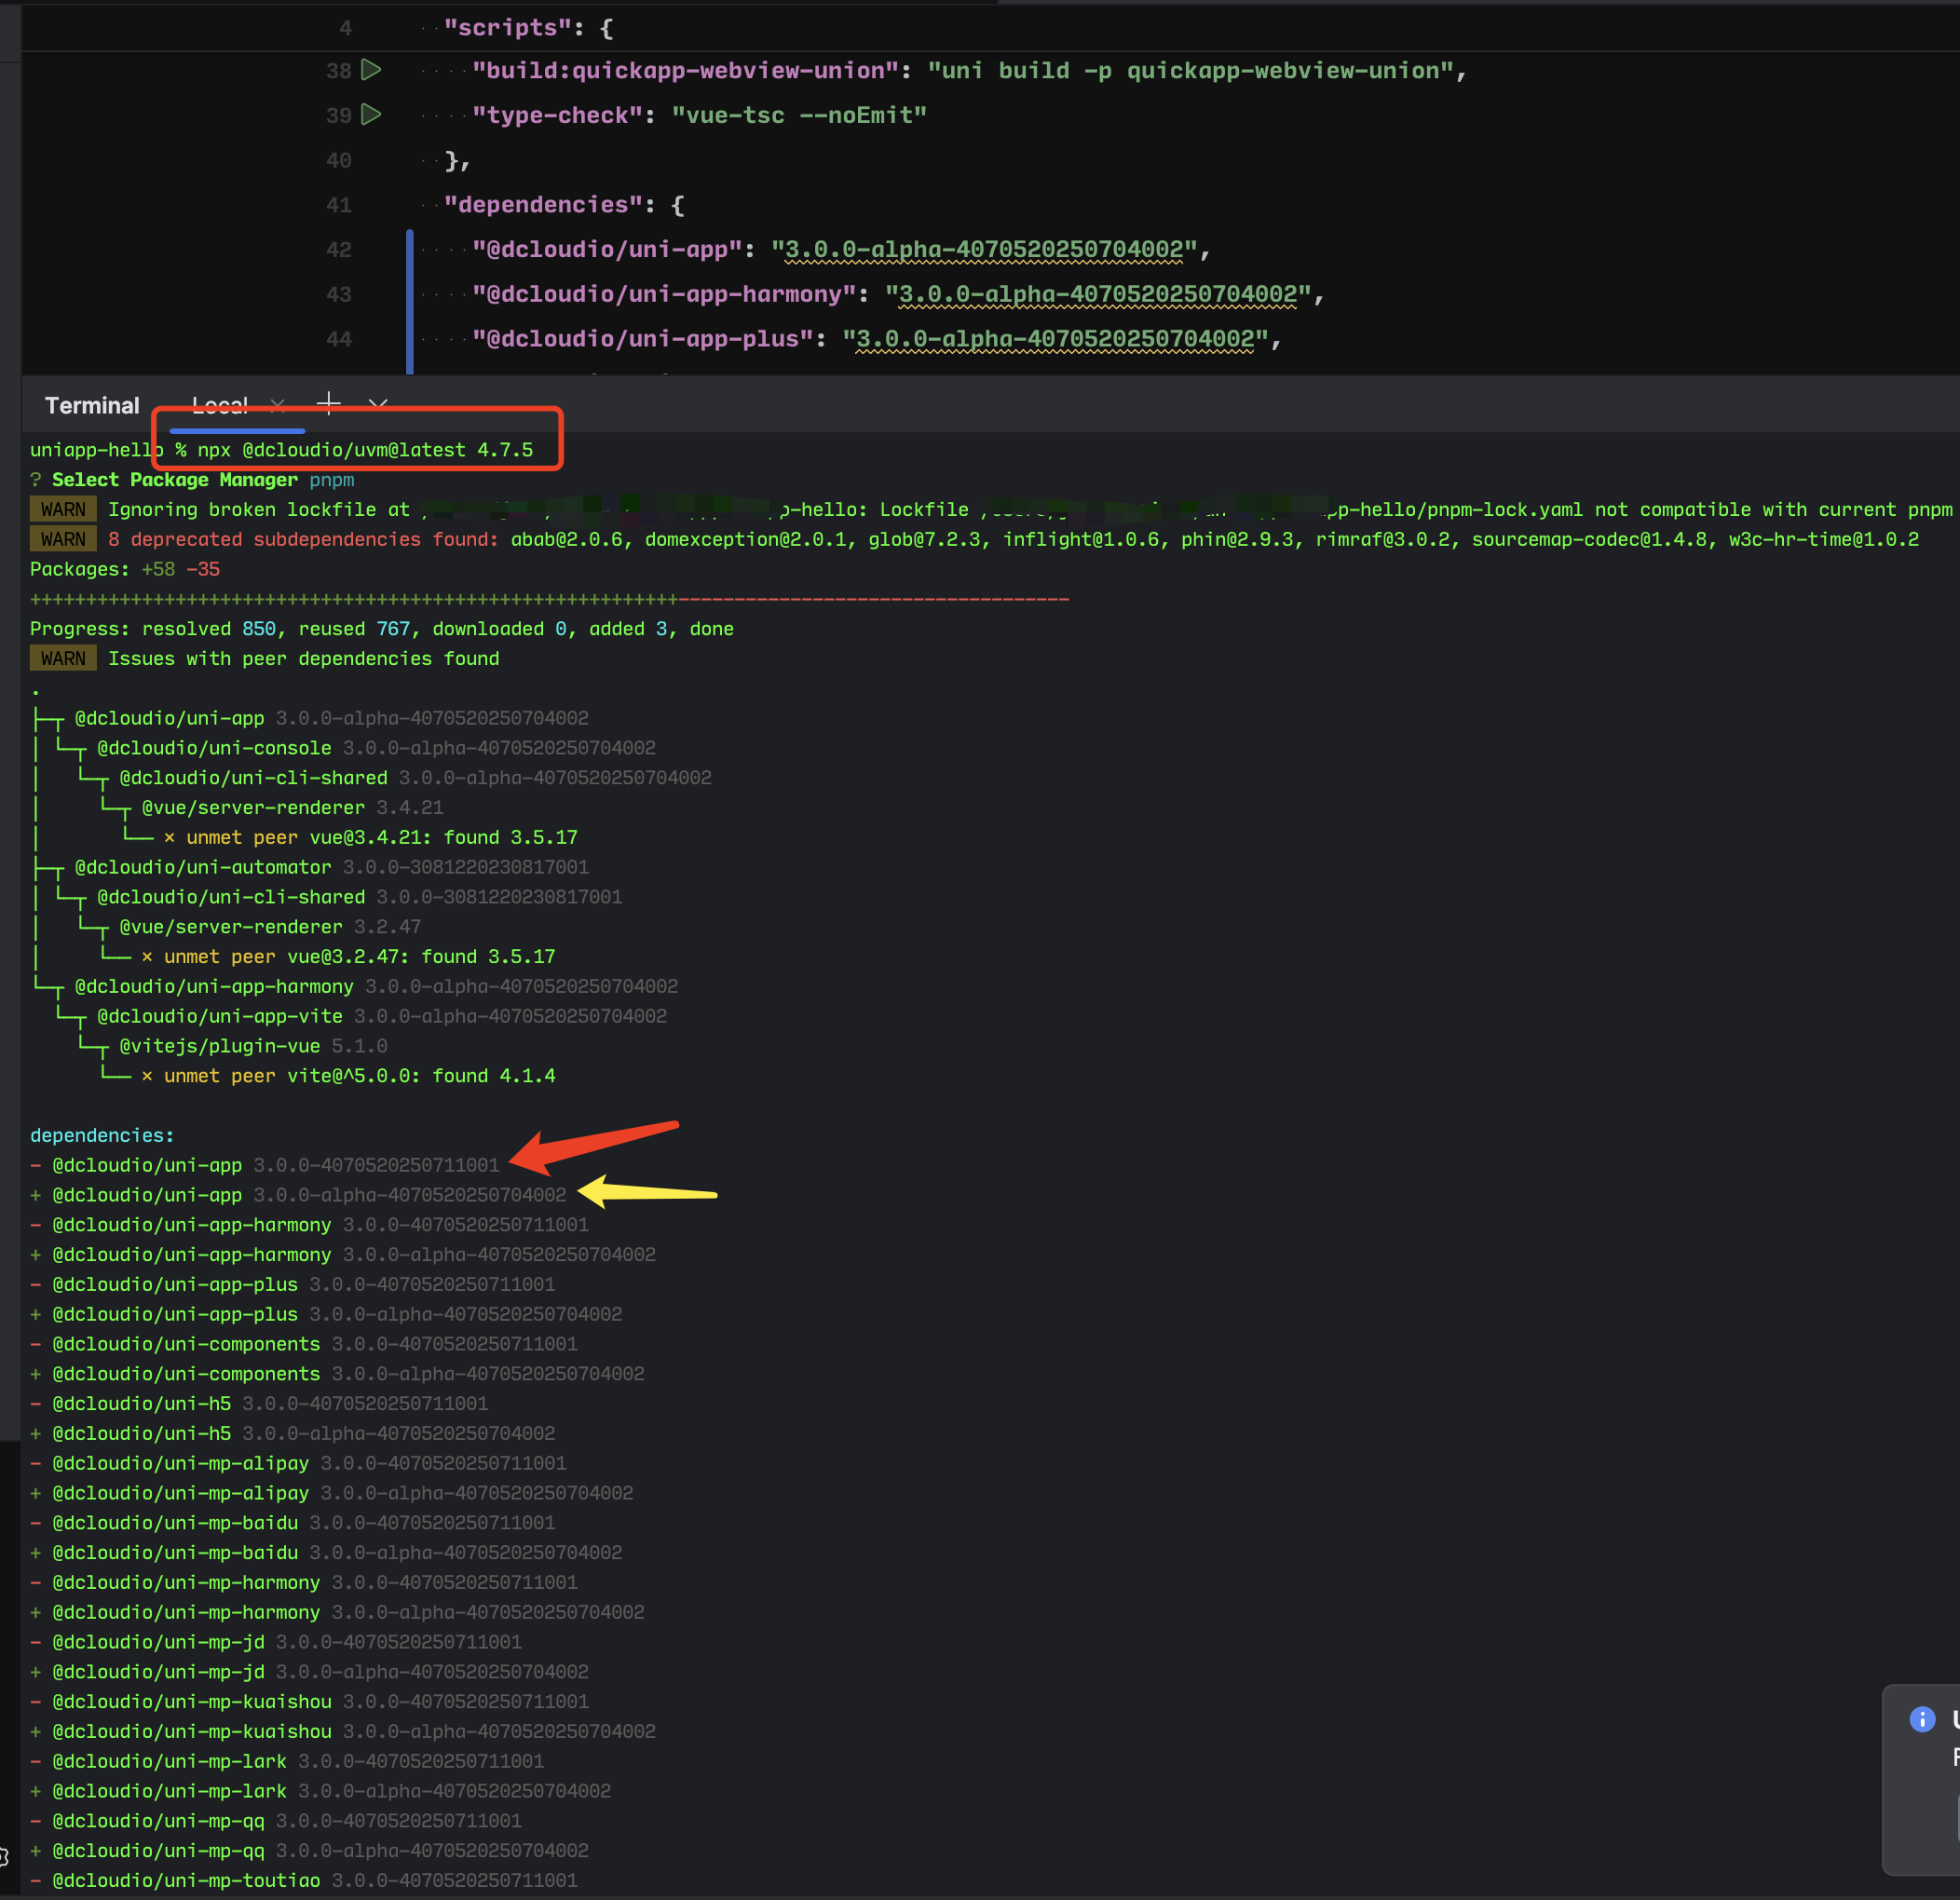This screenshot has height=1900, width=1960.
Task: Open the terminal options chevron dropdown
Action: pyautogui.click(x=378, y=405)
